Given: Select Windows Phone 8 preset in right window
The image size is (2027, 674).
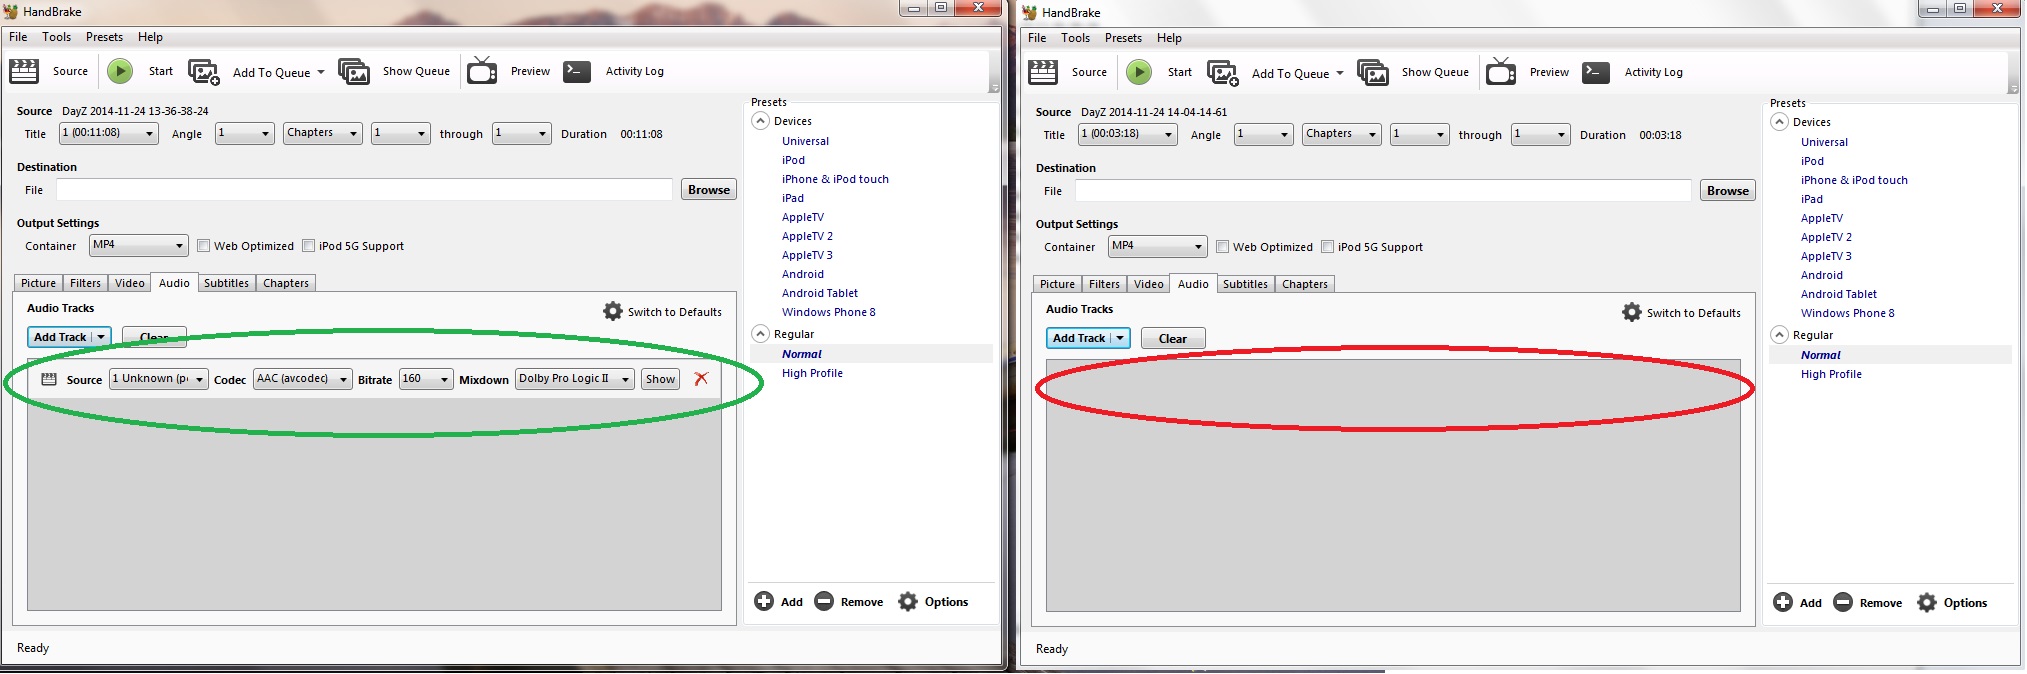Looking at the screenshot, I should pyautogui.click(x=1848, y=313).
